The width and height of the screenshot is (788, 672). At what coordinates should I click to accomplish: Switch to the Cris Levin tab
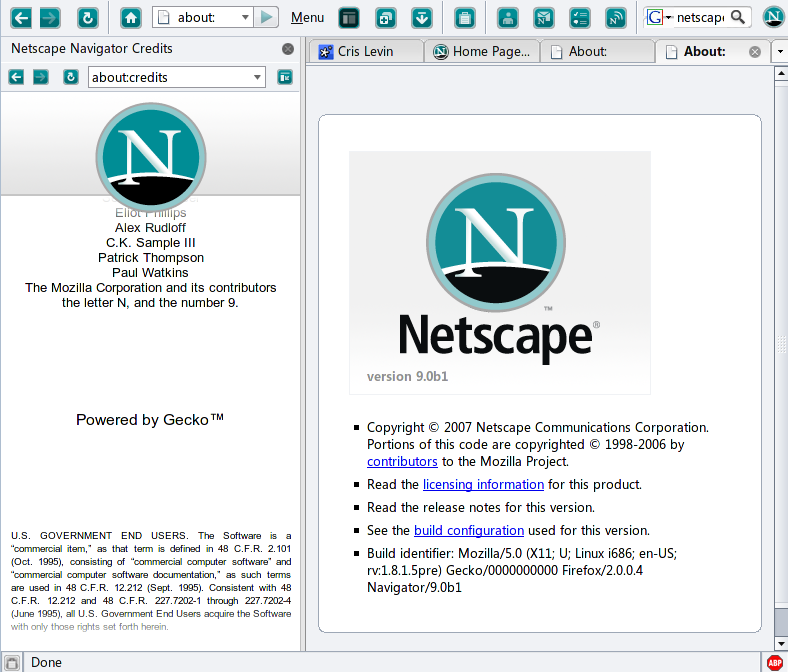(x=365, y=51)
